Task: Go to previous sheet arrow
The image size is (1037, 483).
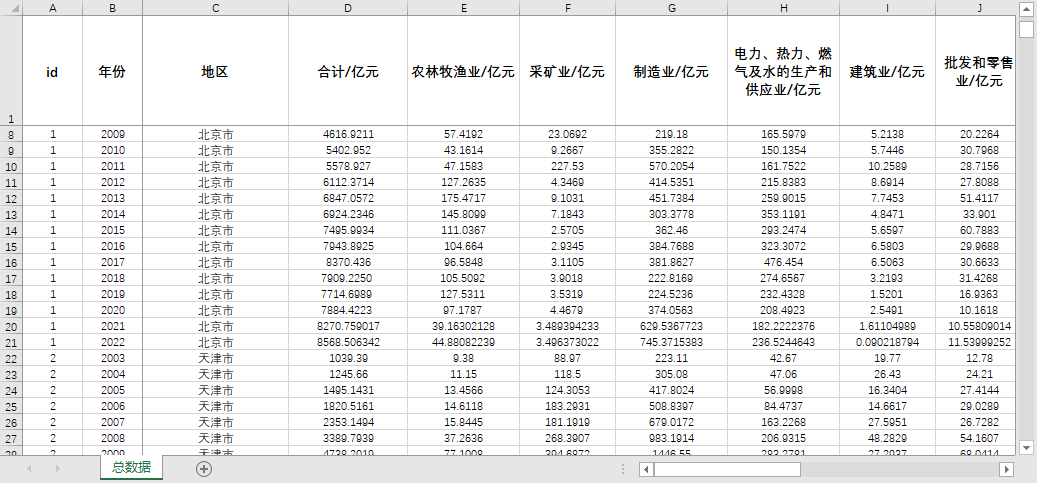Action: pyautogui.click(x=29, y=468)
